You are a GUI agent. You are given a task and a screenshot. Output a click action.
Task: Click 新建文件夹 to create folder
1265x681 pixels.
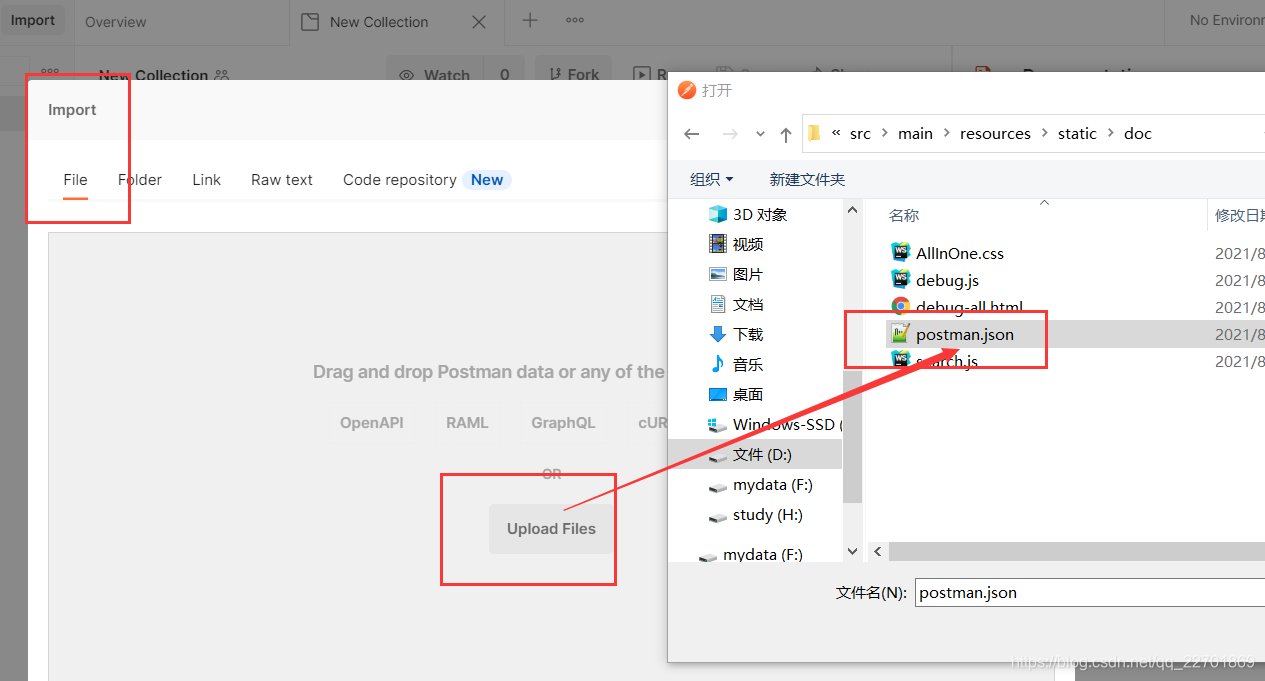[807, 179]
